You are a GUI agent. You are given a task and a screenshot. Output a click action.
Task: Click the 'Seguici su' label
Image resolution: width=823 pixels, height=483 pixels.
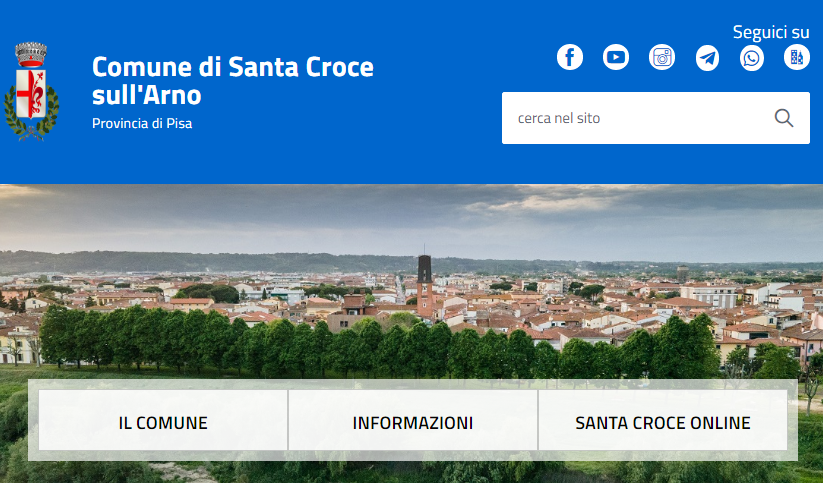770,32
